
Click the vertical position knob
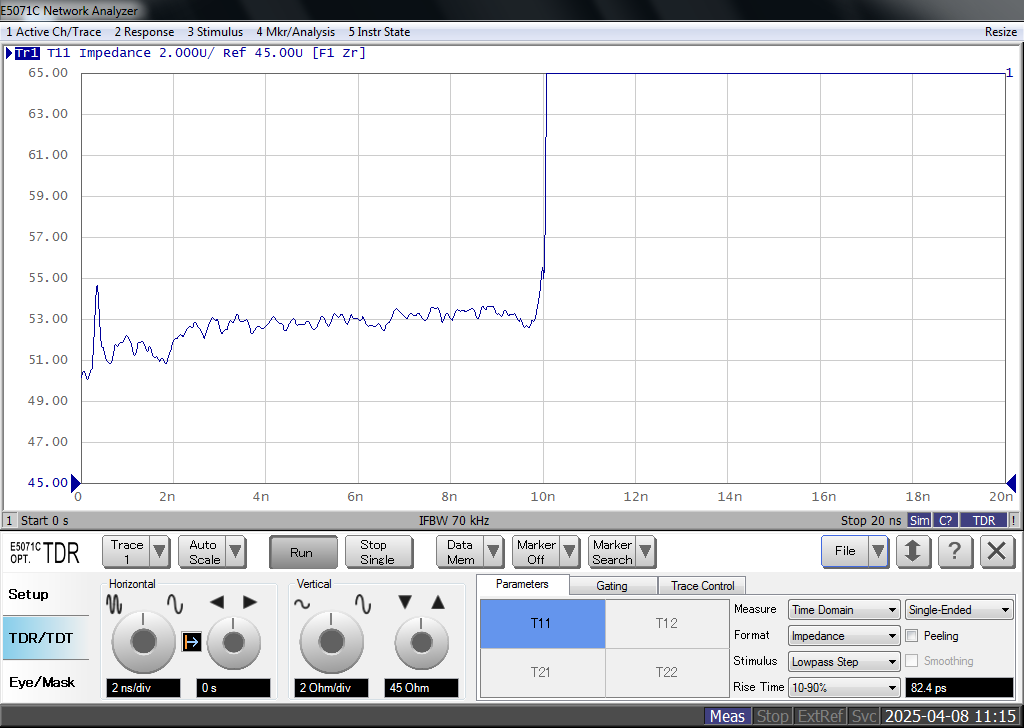coord(421,642)
